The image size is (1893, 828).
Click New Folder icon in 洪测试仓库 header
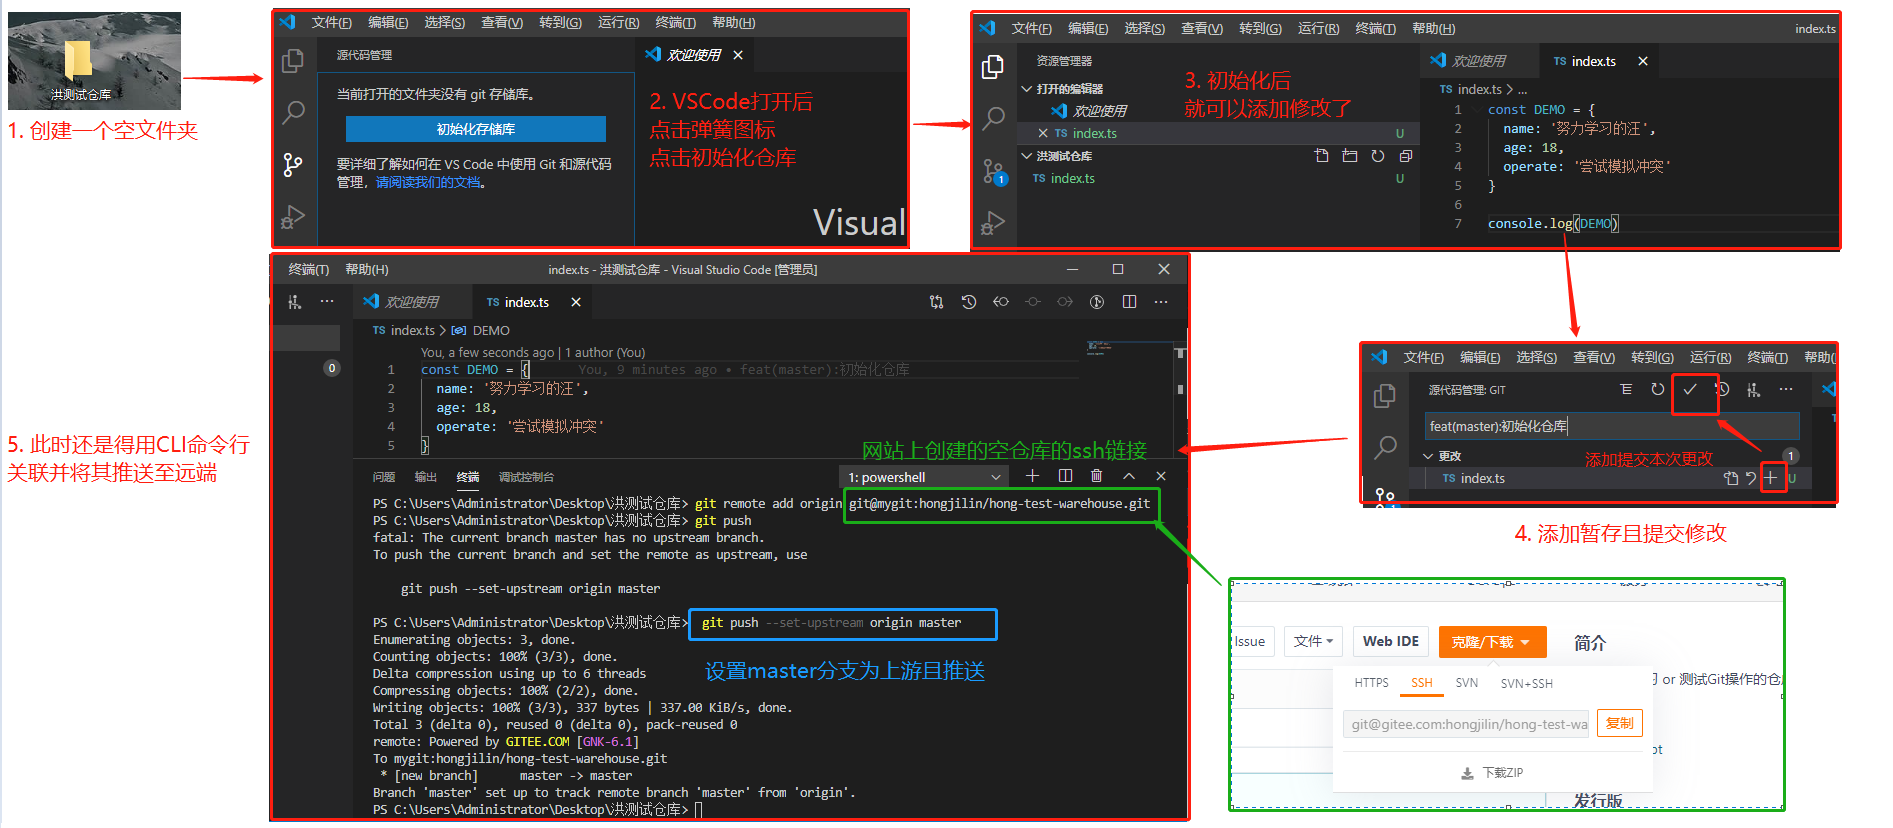[x=1350, y=156]
